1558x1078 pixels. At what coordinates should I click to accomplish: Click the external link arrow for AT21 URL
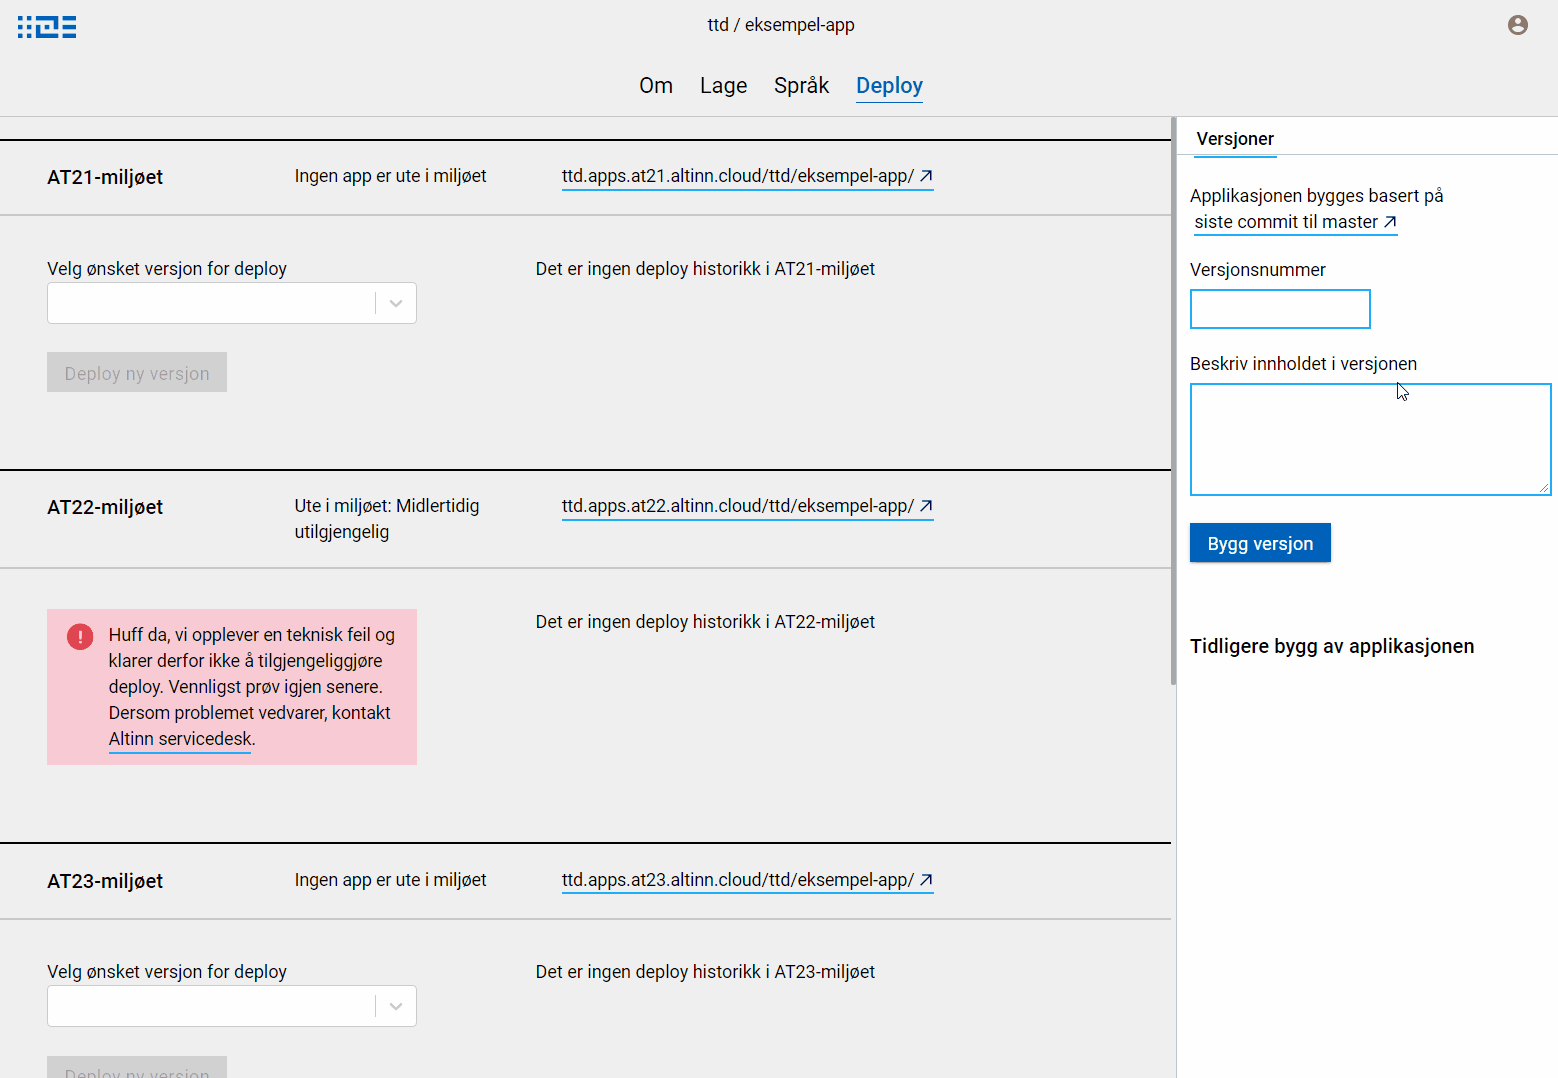(926, 176)
